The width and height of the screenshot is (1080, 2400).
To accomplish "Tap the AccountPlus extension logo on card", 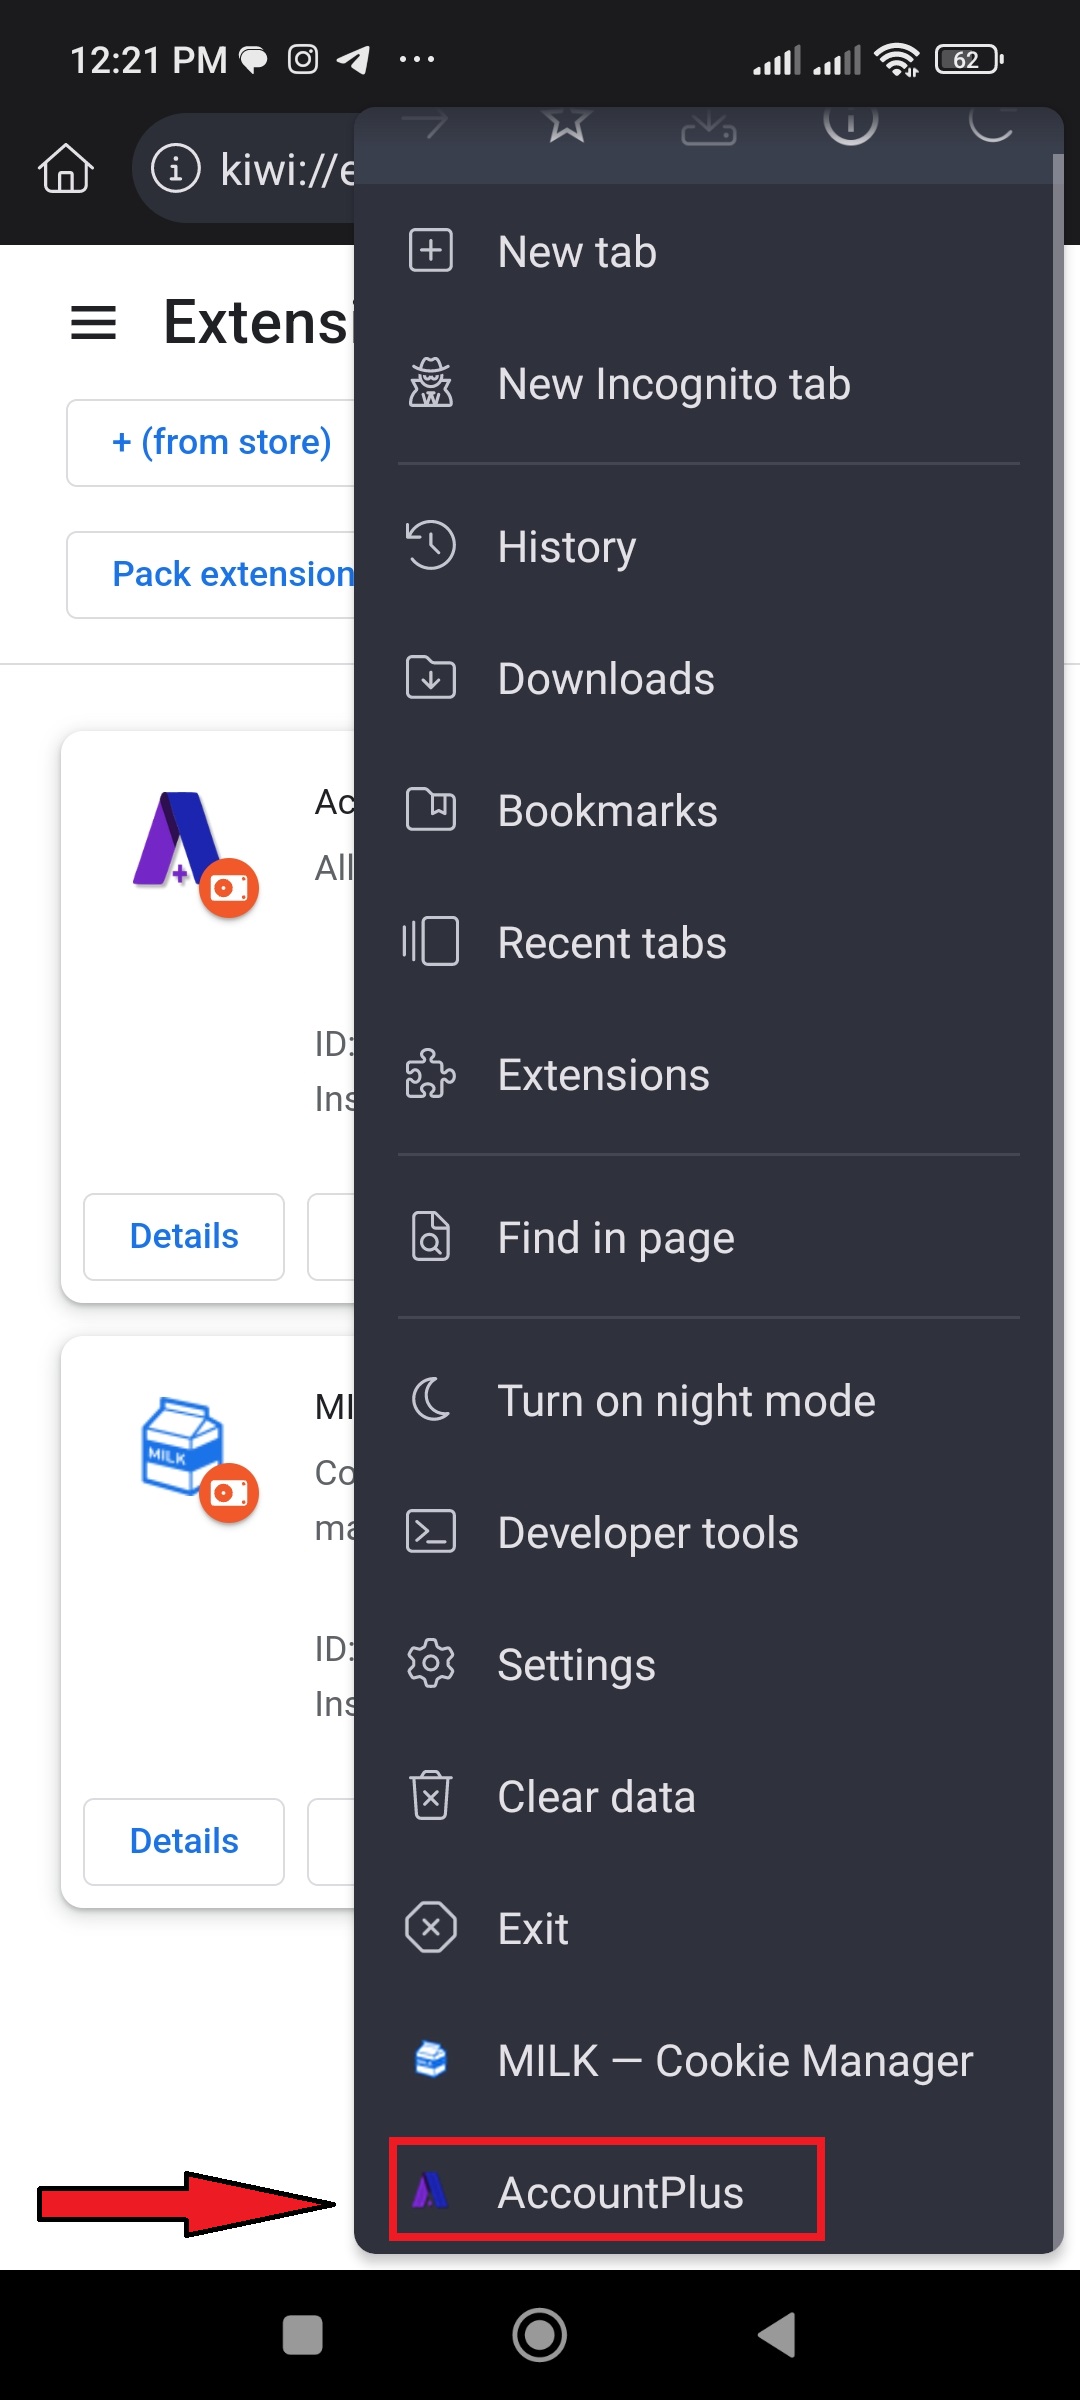I will (x=181, y=840).
